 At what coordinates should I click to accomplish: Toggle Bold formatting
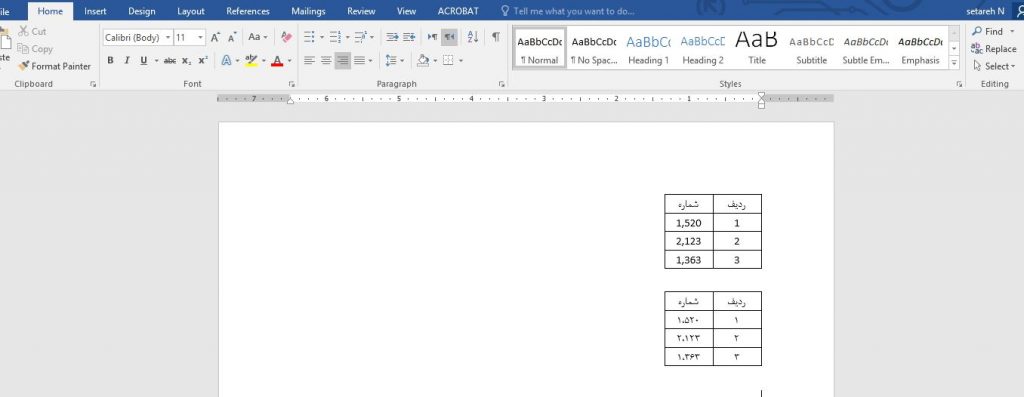pos(110,60)
